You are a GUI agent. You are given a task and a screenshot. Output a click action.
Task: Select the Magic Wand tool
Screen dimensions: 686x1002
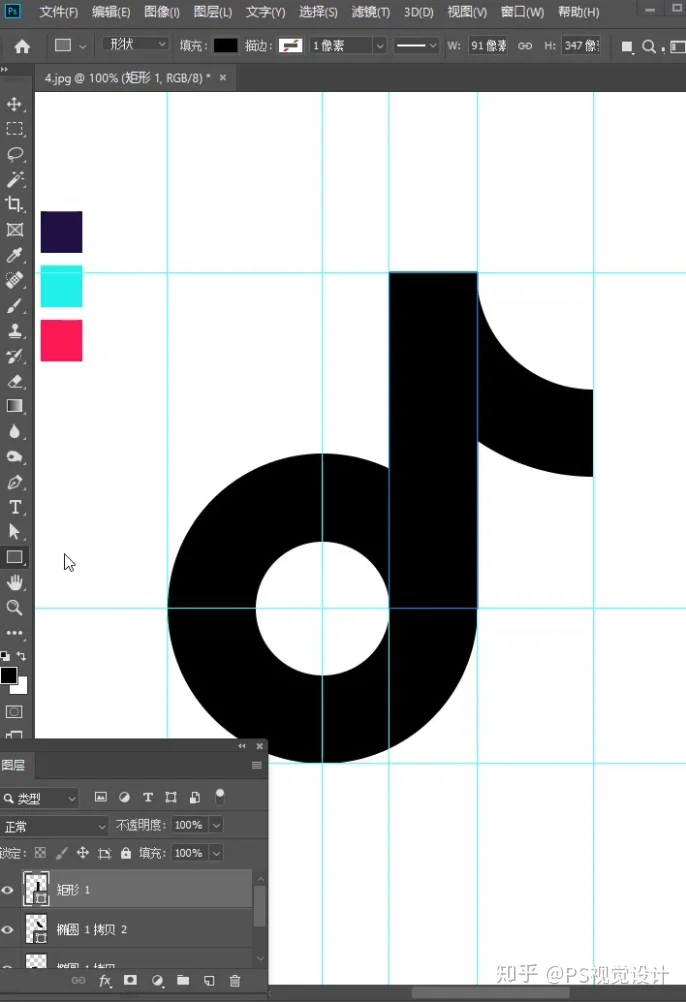coord(14,179)
